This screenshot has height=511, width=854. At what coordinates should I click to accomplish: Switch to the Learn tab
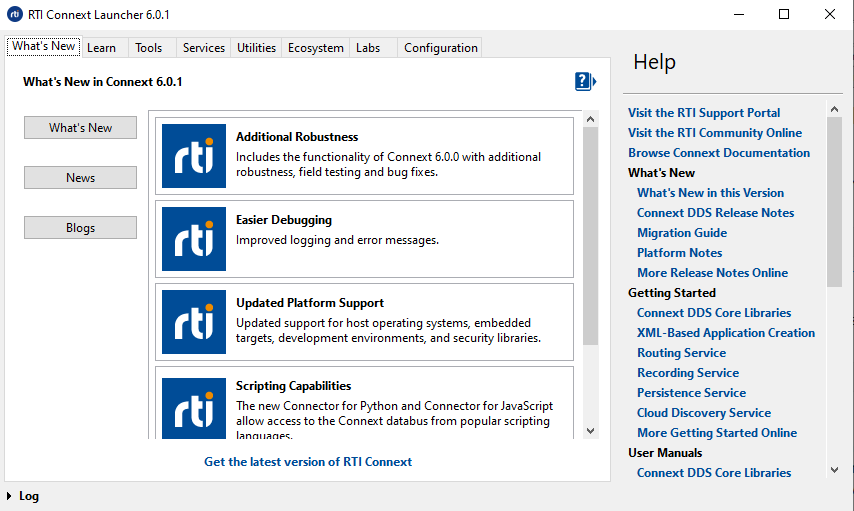pos(101,48)
